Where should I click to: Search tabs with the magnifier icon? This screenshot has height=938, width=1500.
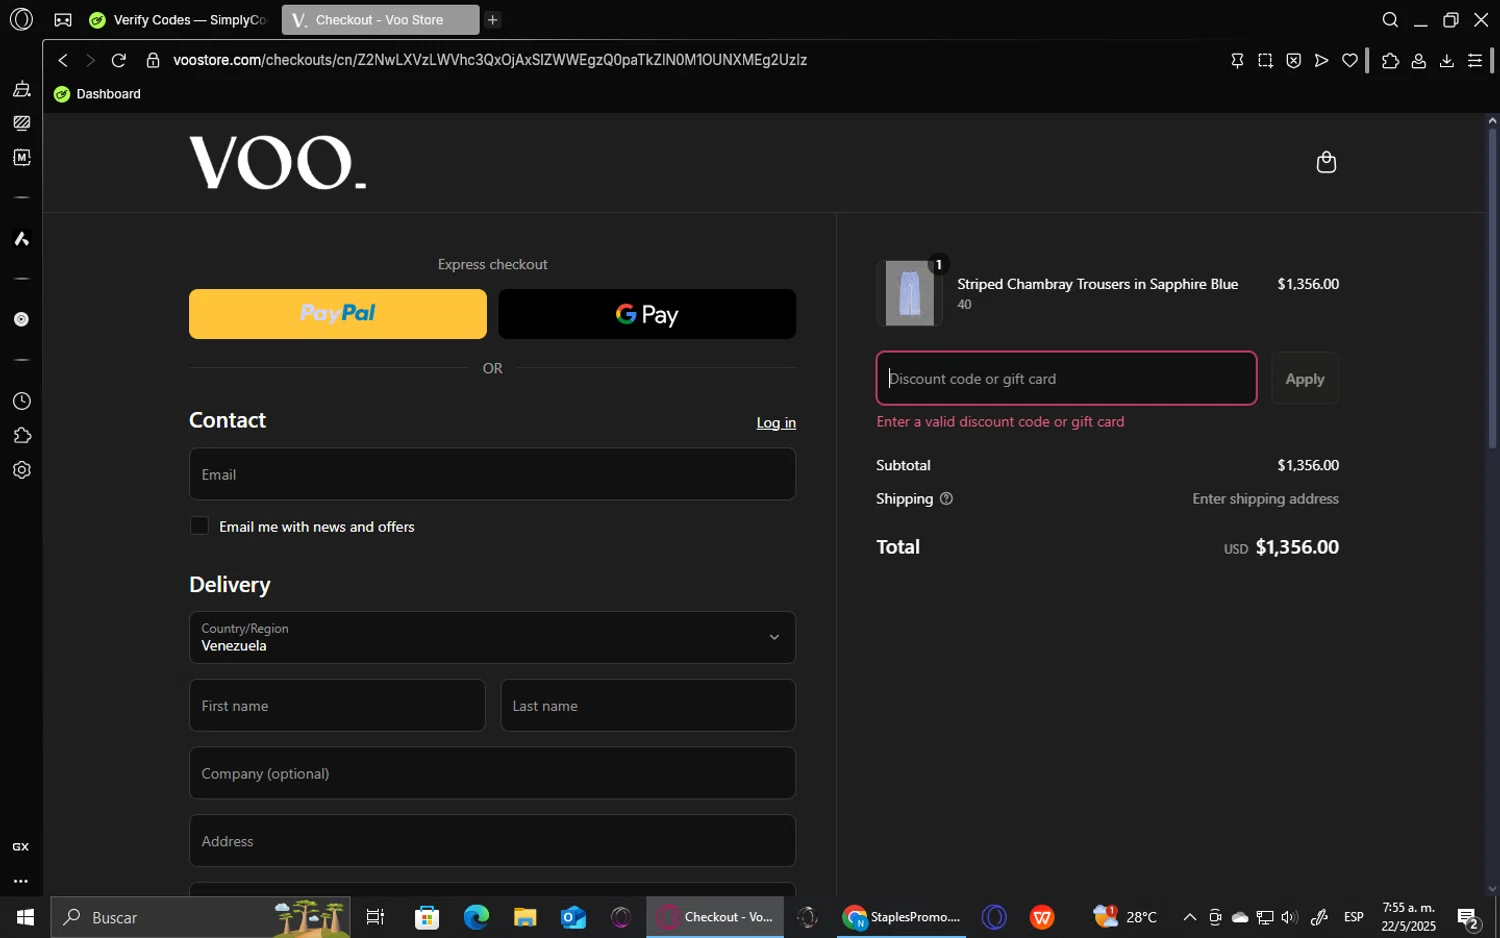1390,20
